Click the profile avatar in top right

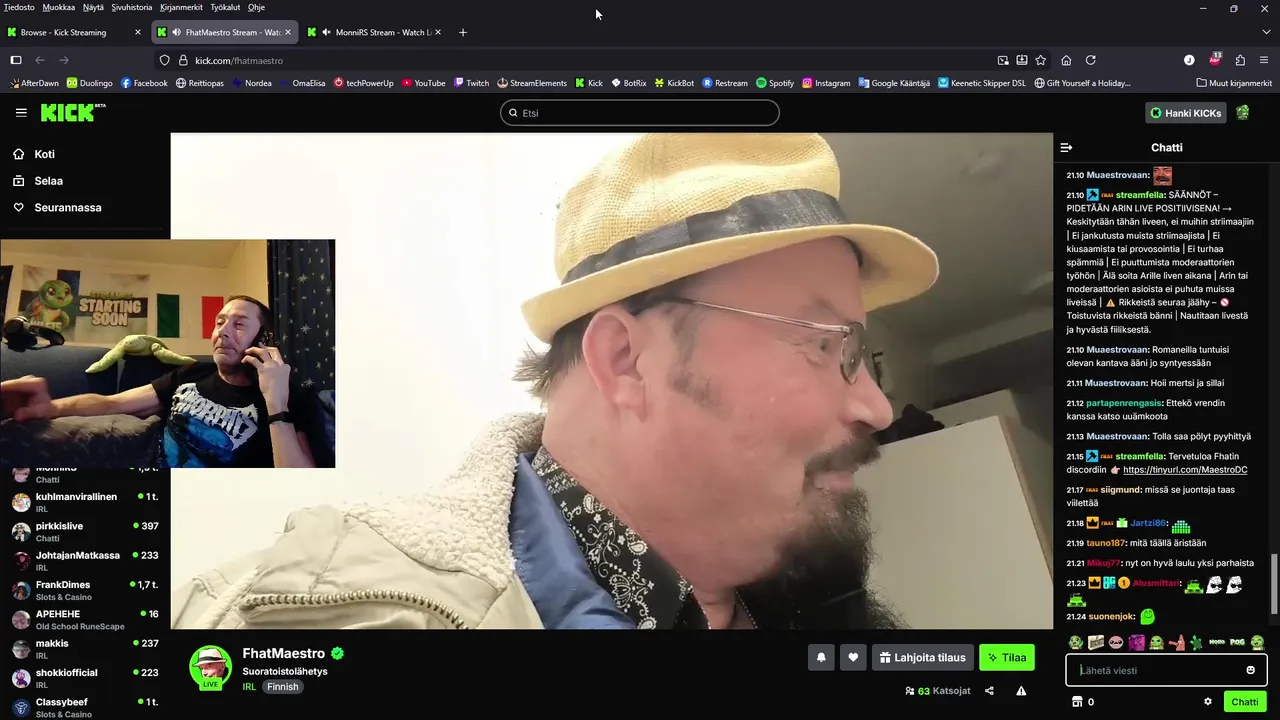1242,113
